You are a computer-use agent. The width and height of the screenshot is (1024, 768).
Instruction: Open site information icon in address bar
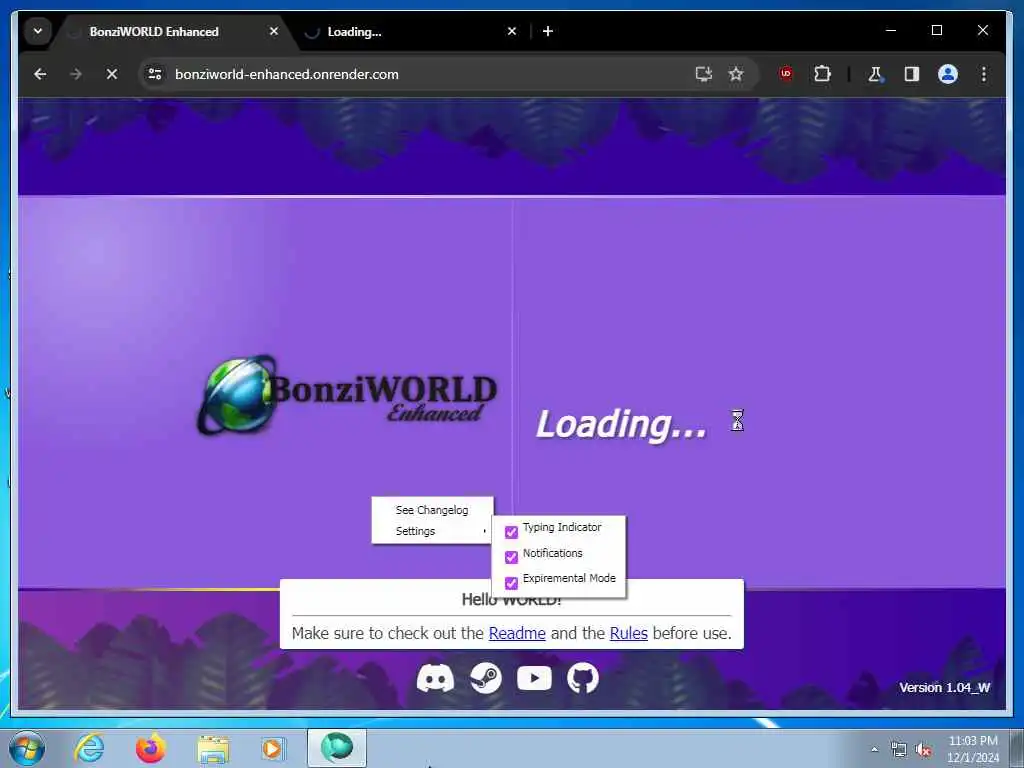(155, 74)
